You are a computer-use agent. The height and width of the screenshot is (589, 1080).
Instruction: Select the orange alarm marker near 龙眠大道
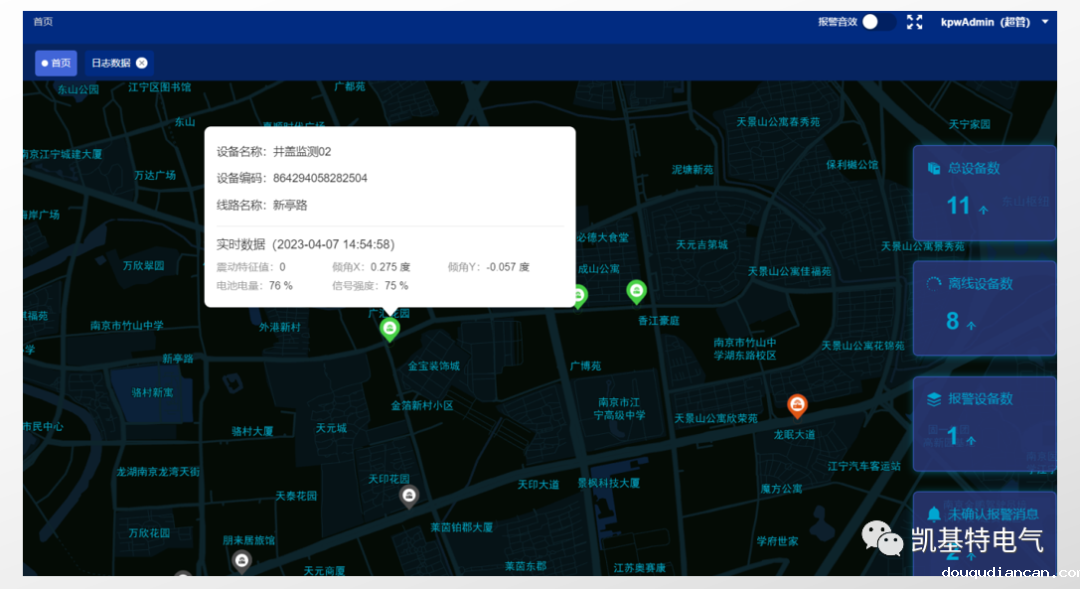[797, 405]
